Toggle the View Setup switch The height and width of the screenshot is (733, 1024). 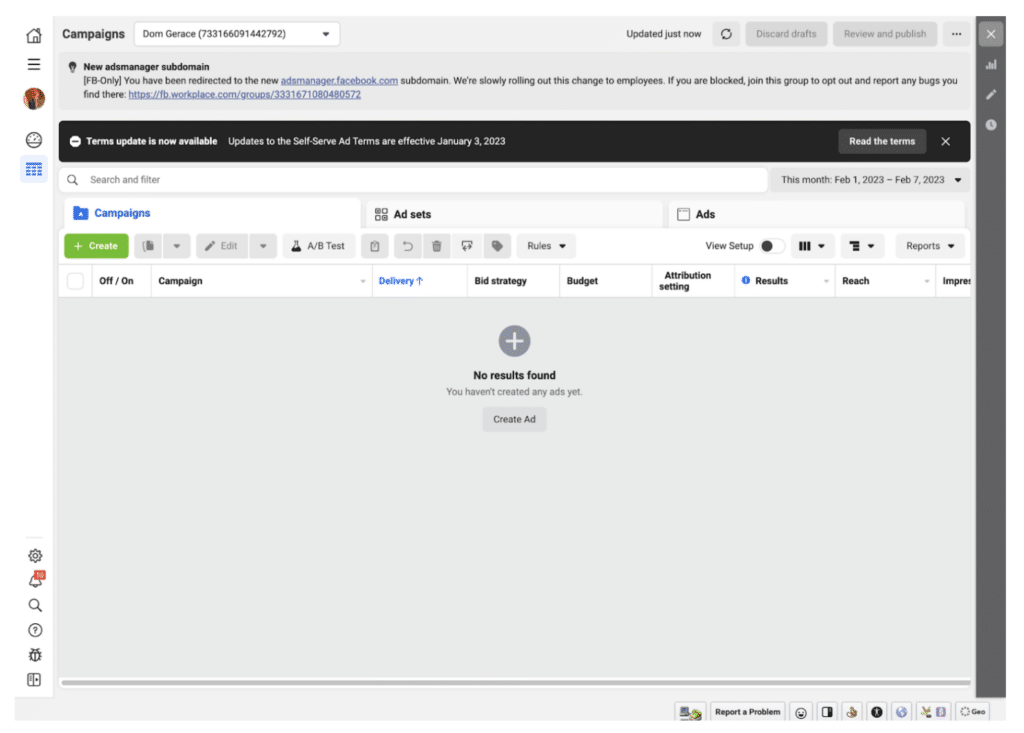[773, 246]
